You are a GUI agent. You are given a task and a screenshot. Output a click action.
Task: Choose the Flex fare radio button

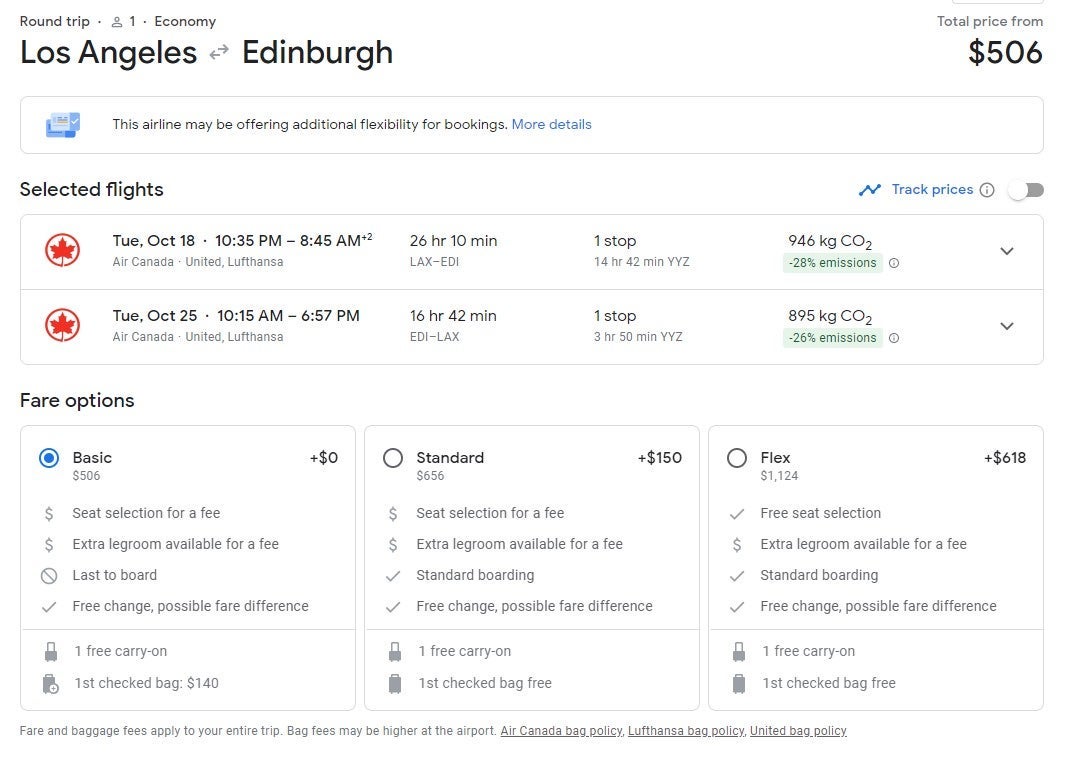pos(737,458)
